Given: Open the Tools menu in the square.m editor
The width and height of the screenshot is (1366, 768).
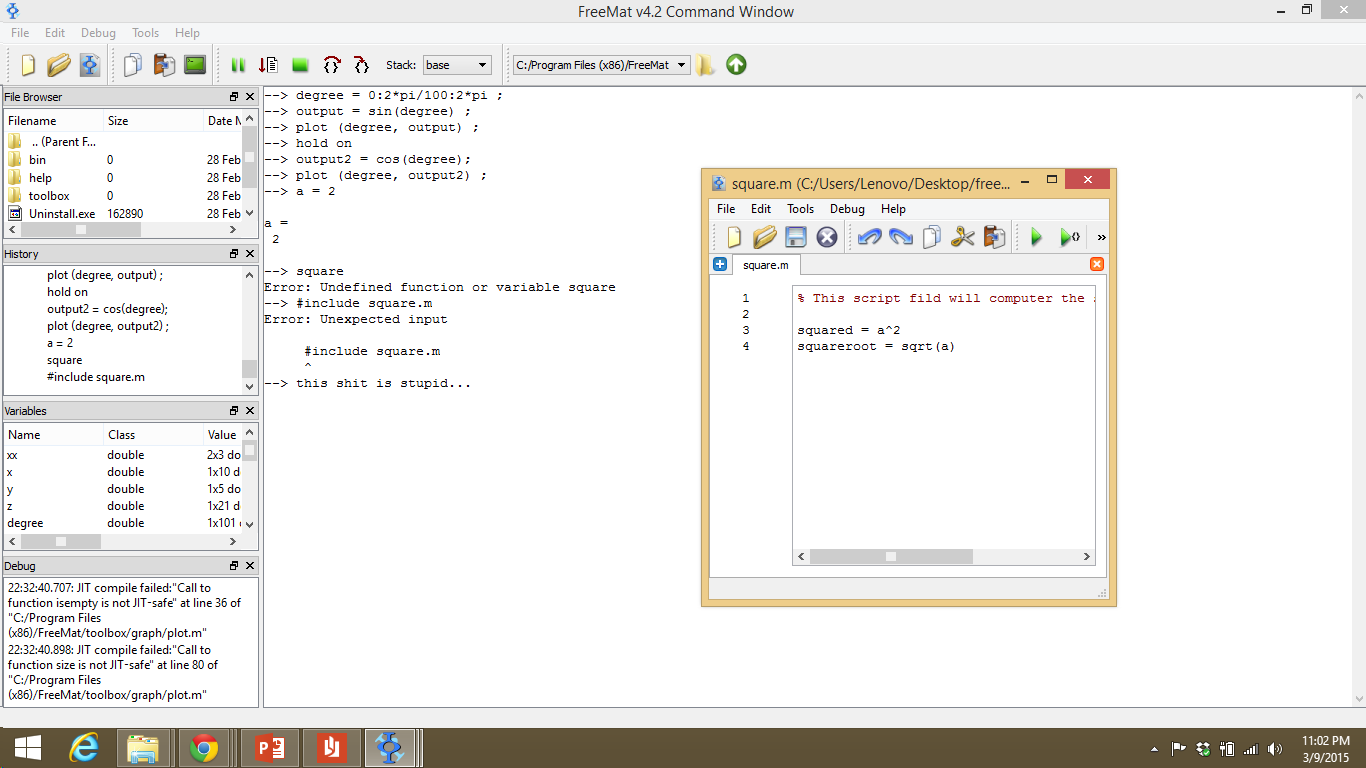Looking at the screenshot, I should 801,209.
